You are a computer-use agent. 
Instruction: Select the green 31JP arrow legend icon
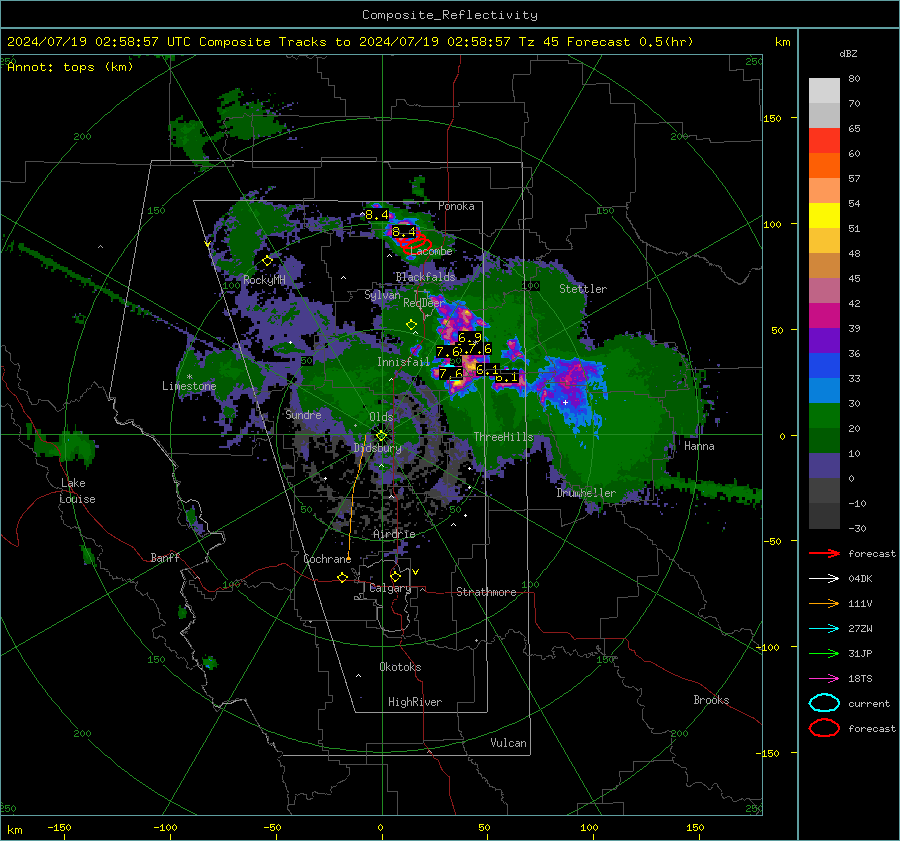pos(824,653)
